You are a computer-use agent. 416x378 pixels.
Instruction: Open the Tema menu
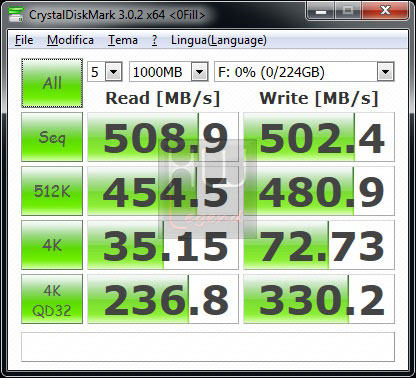[x=123, y=40]
